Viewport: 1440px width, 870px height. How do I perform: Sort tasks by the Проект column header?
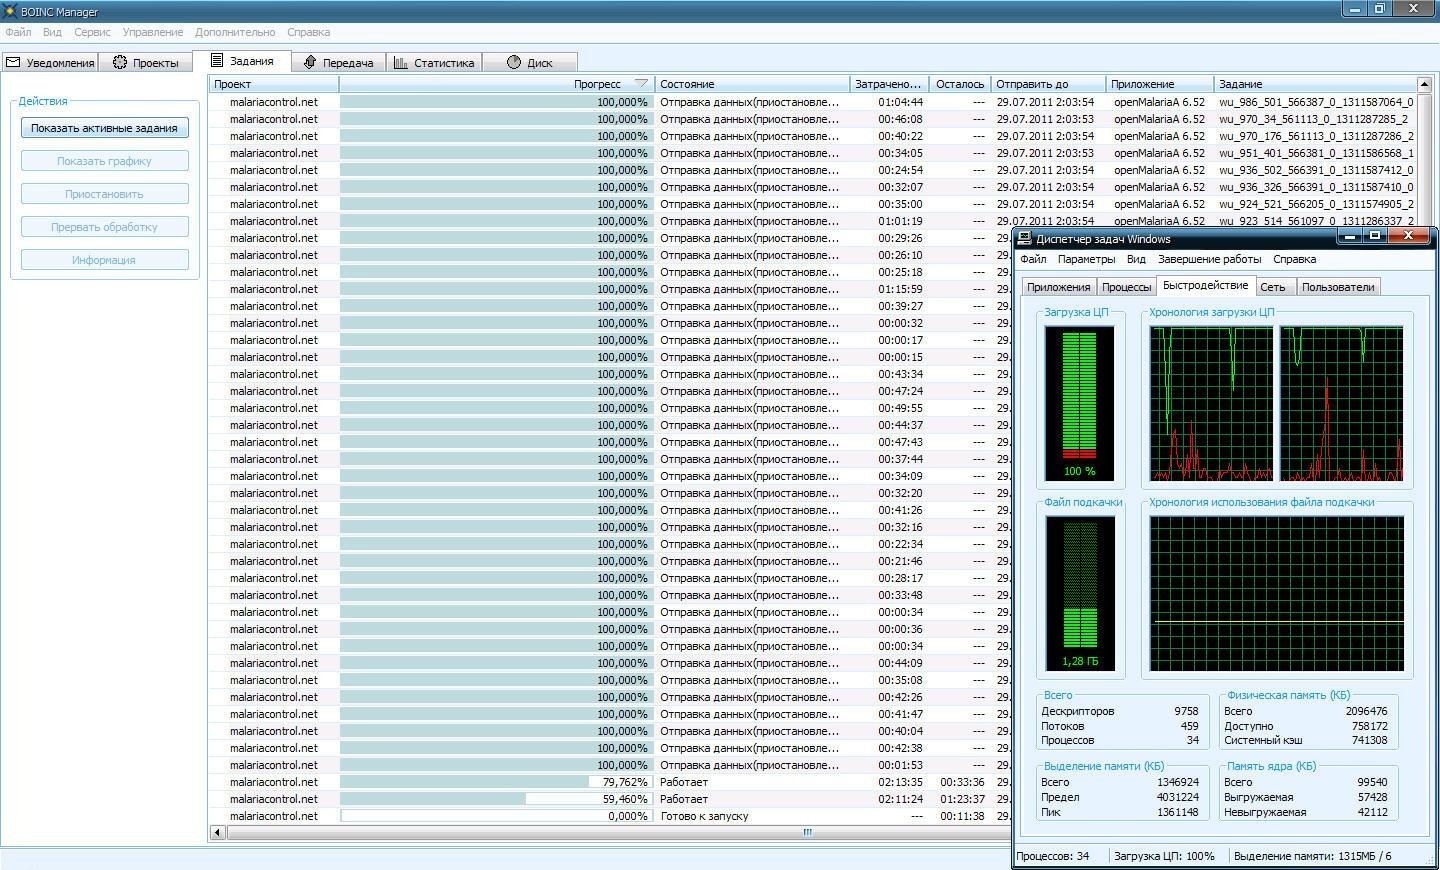273,84
